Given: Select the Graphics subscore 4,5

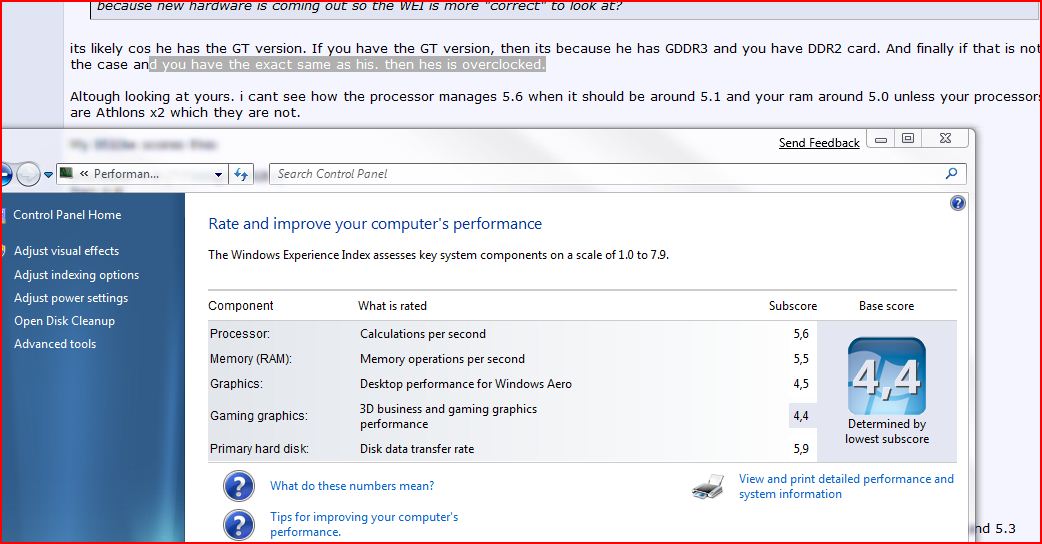Looking at the screenshot, I should point(801,384).
